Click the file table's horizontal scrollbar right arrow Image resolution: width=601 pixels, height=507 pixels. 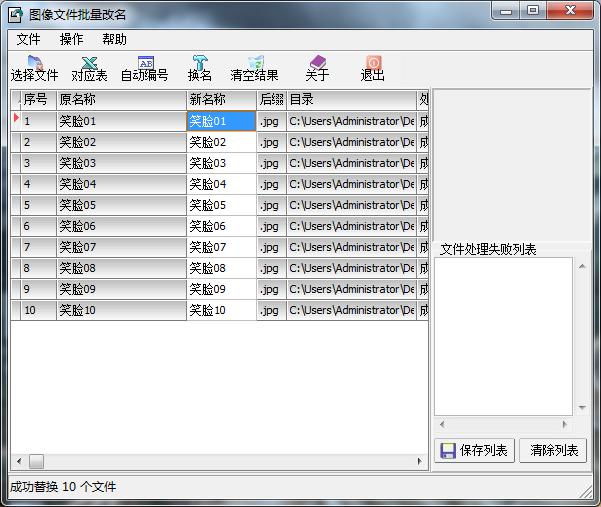[420, 462]
